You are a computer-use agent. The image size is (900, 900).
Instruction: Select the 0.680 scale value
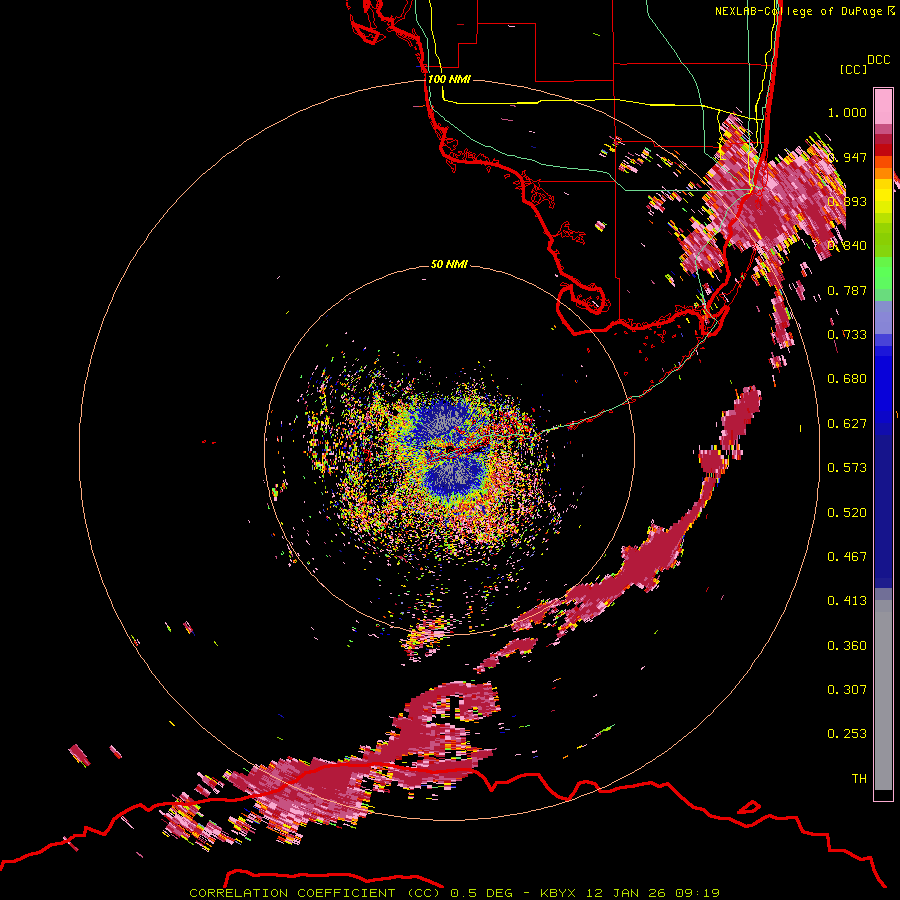click(847, 379)
